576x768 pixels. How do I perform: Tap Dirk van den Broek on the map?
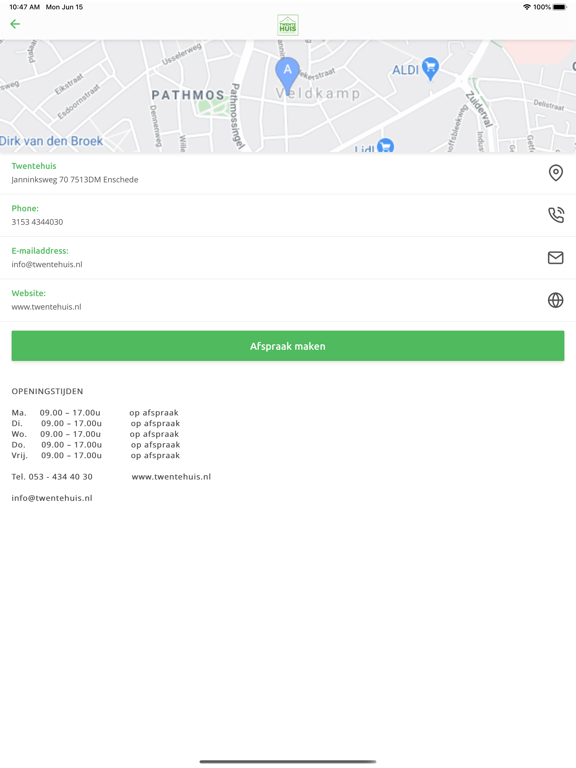[x=51, y=141]
